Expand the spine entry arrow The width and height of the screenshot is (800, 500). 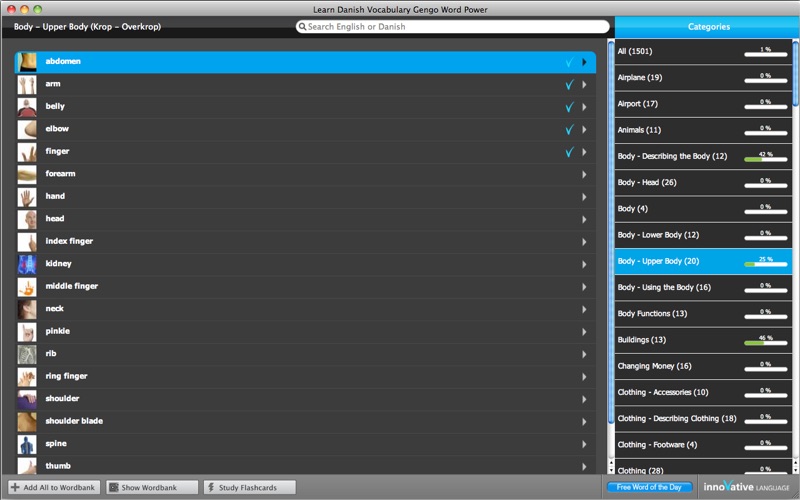coord(584,444)
